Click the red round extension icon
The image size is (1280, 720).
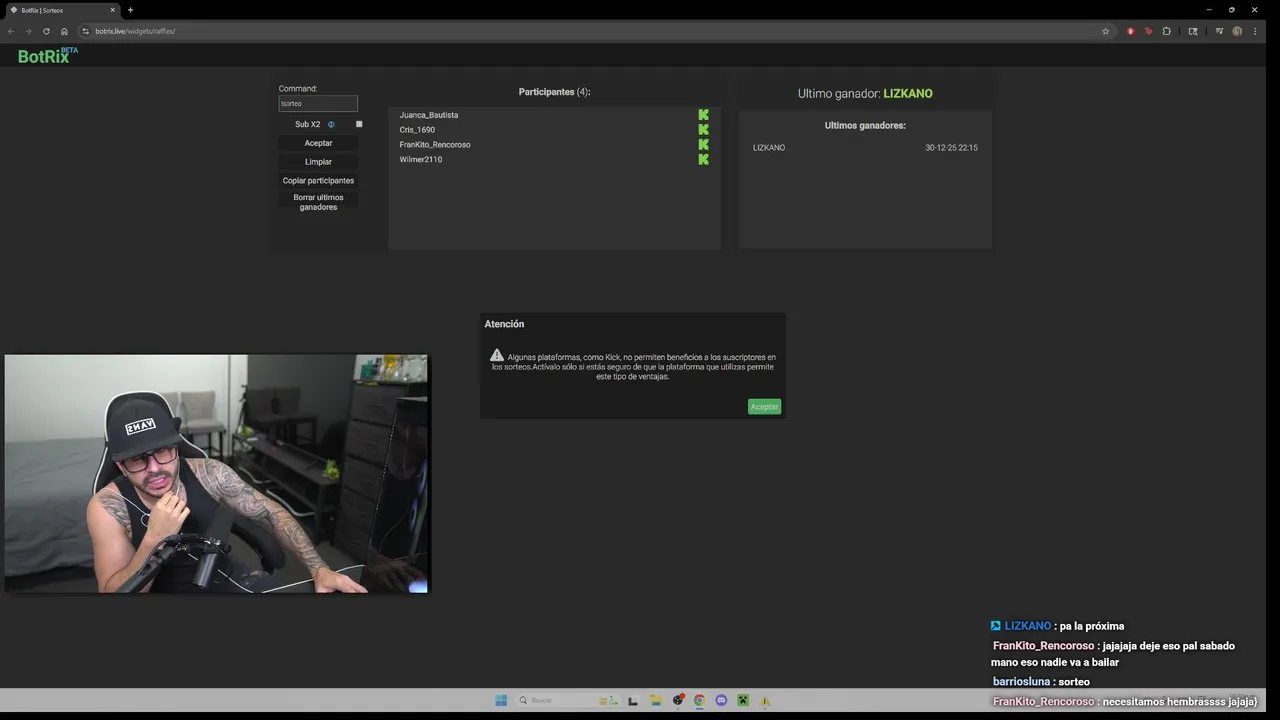tap(1131, 31)
